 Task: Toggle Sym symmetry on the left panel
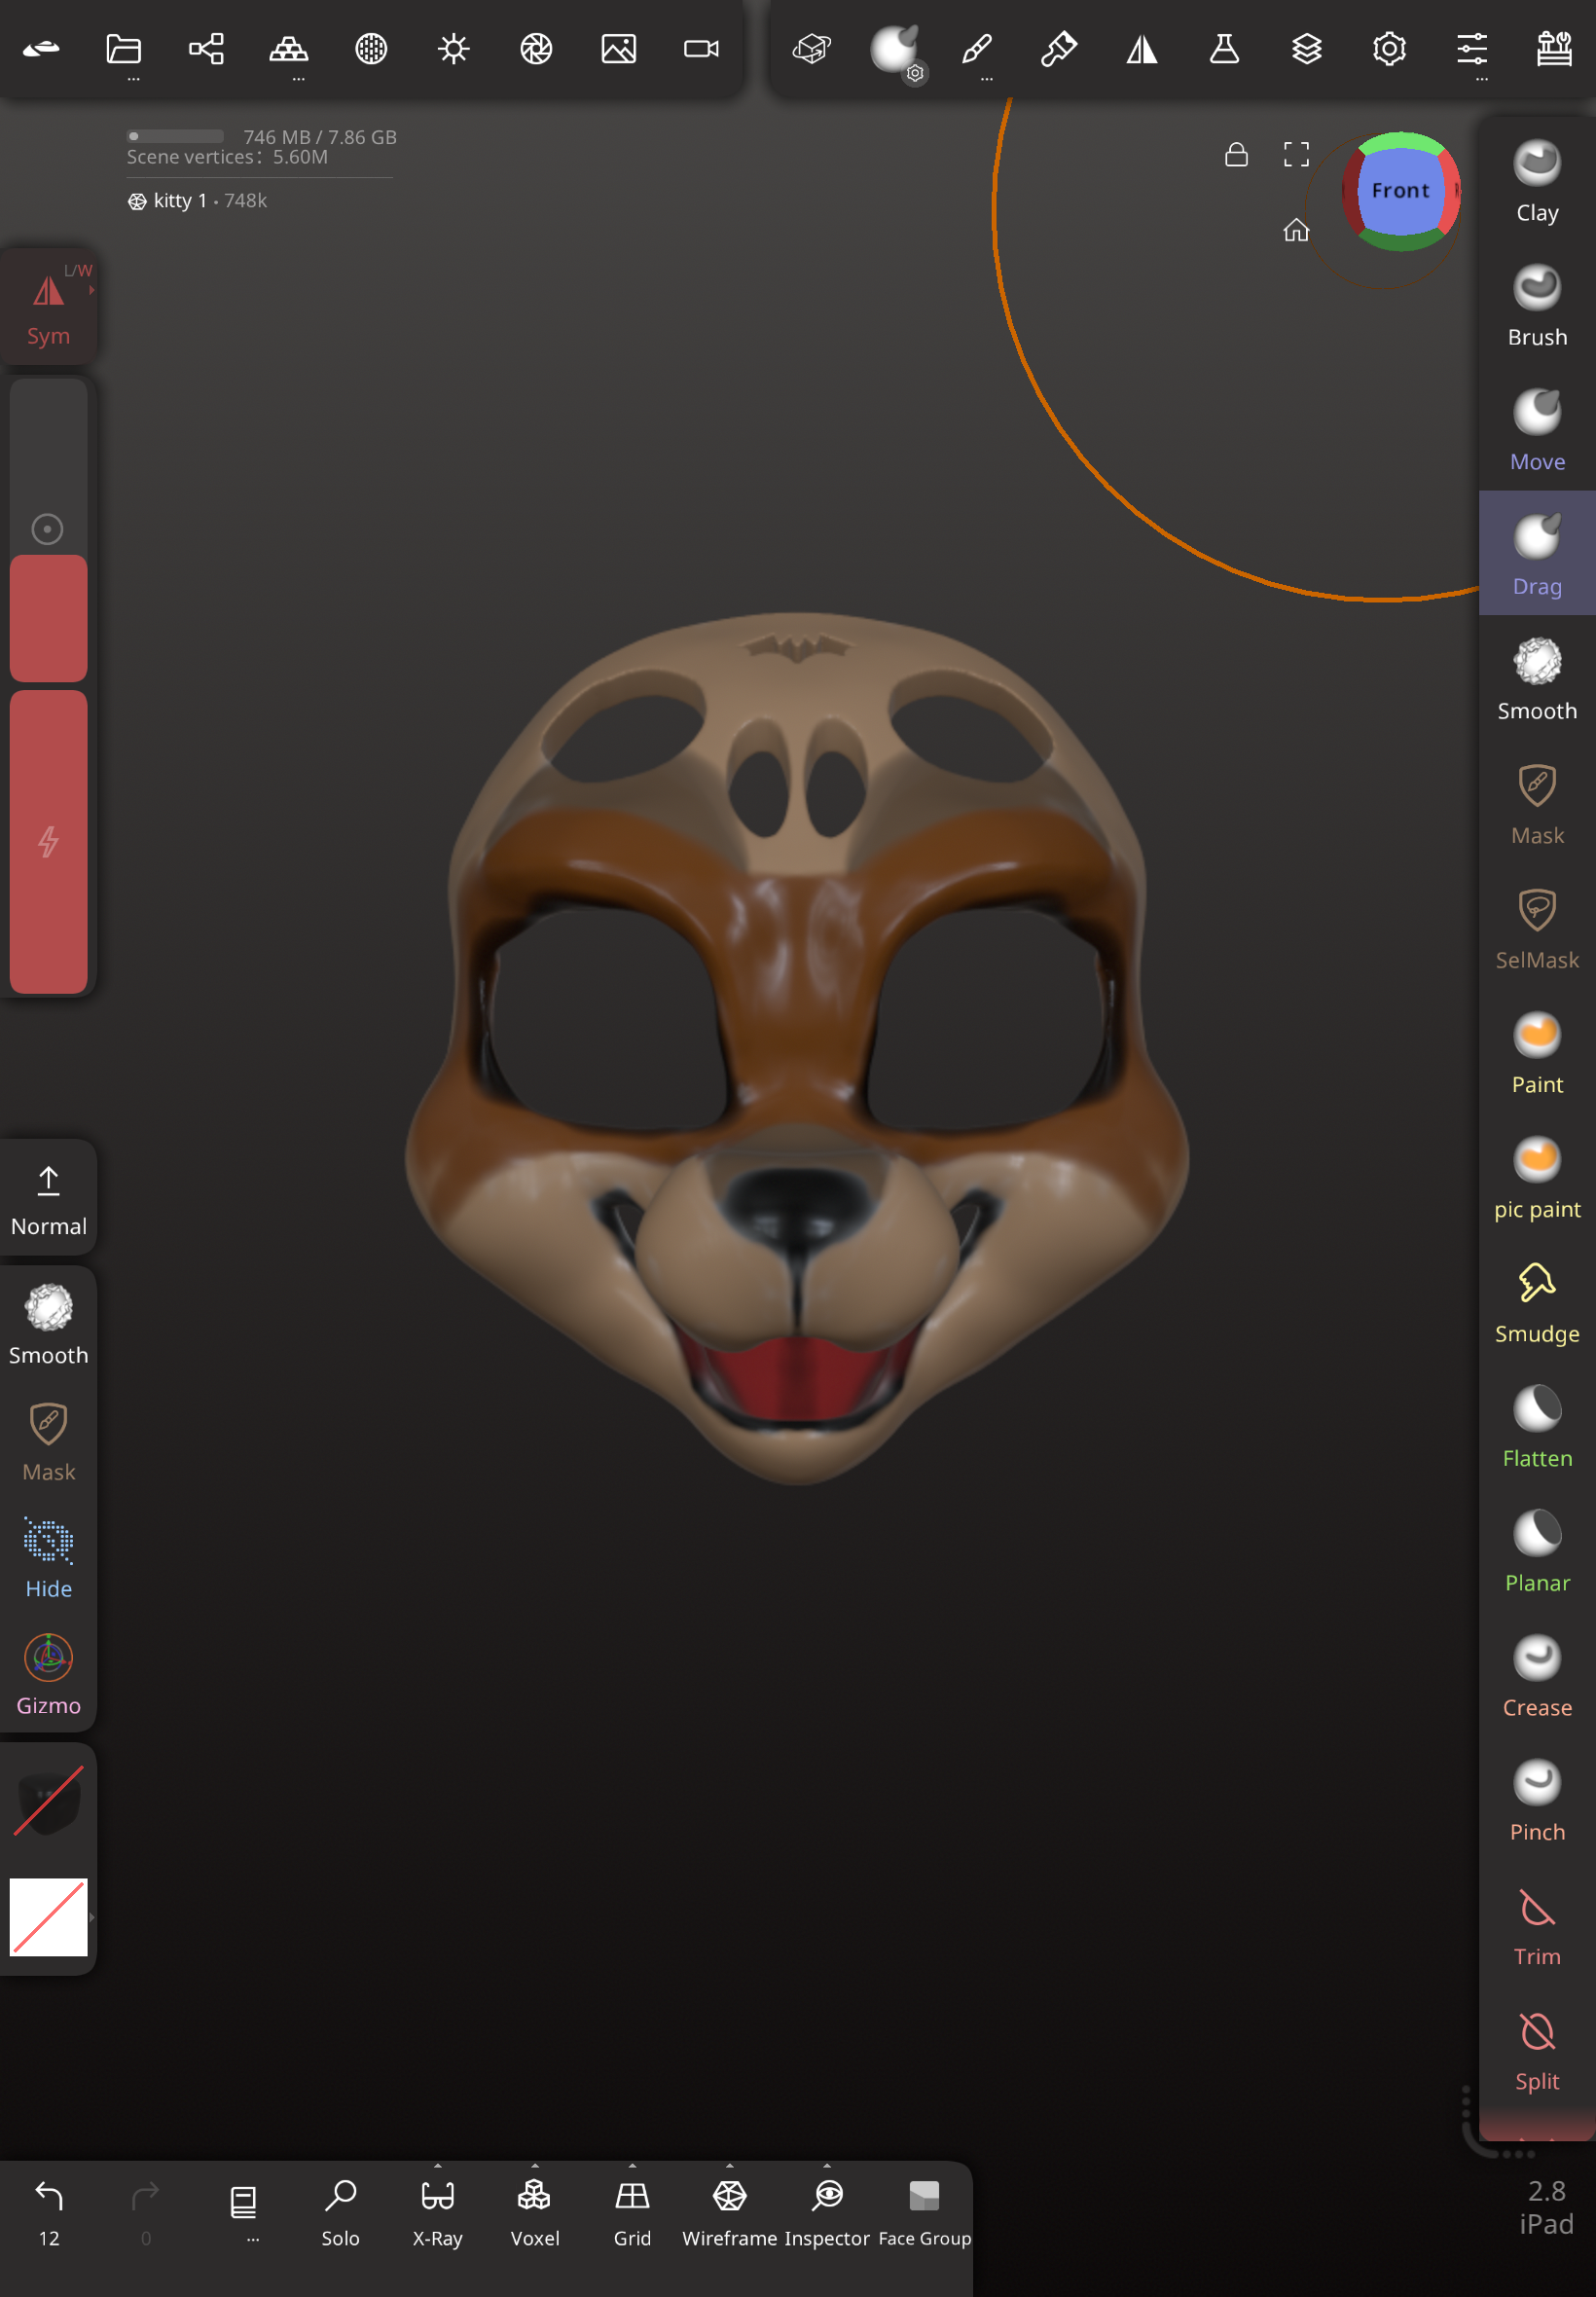pyautogui.click(x=48, y=307)
